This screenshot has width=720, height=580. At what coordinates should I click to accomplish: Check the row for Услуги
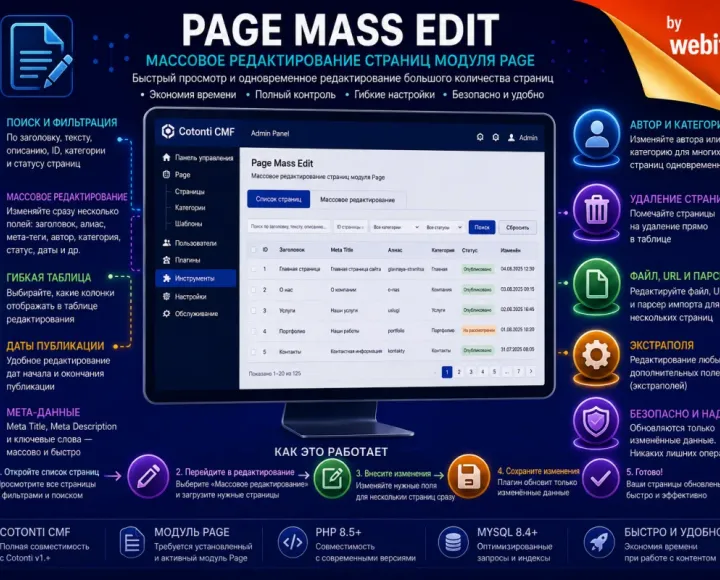pos(253,310)
